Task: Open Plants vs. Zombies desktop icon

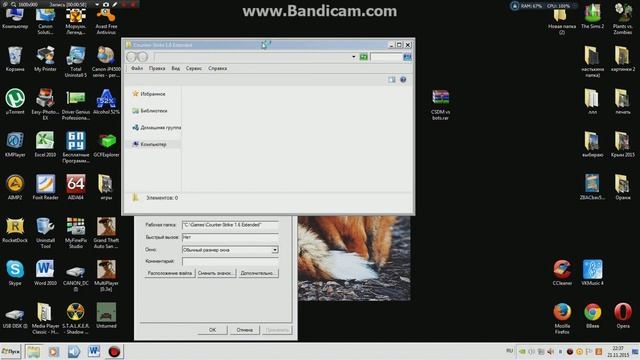Action: (622, 19)
